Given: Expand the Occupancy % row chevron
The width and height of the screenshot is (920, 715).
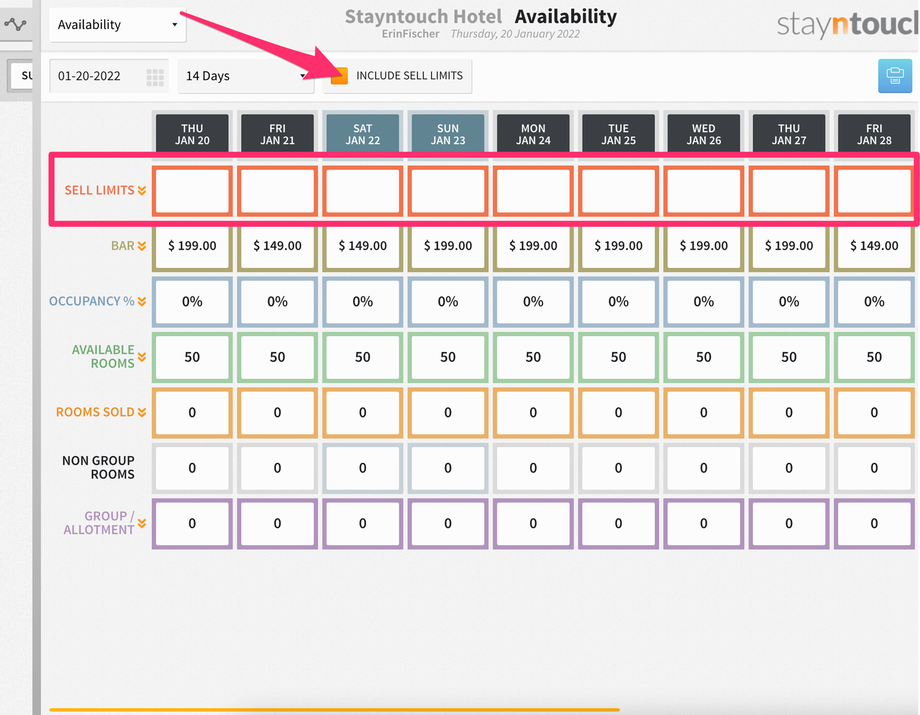Looking at the screenshot, I should click(142, 301).
